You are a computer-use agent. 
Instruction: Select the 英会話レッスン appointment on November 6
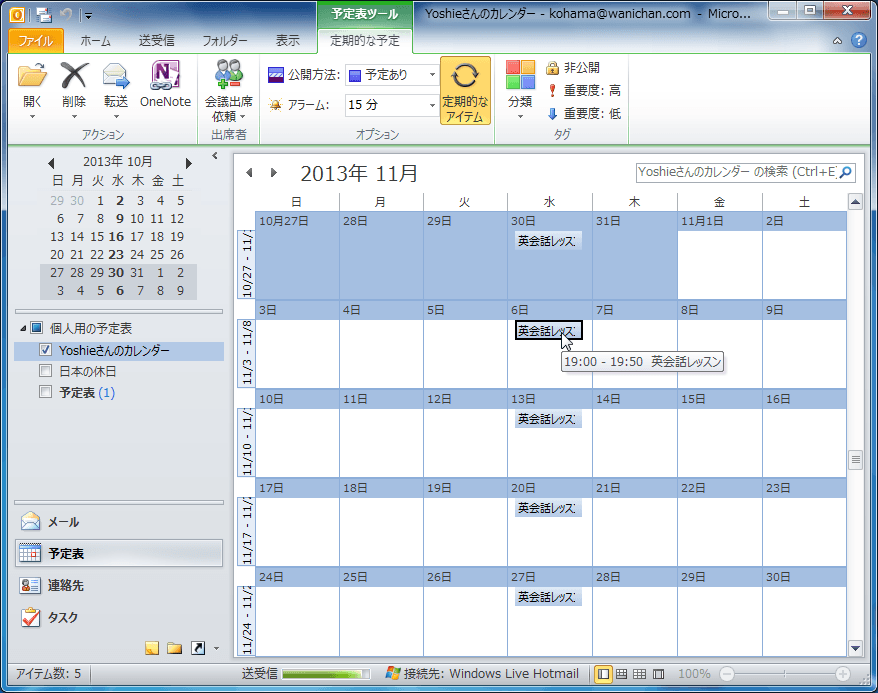click(549, 330)
